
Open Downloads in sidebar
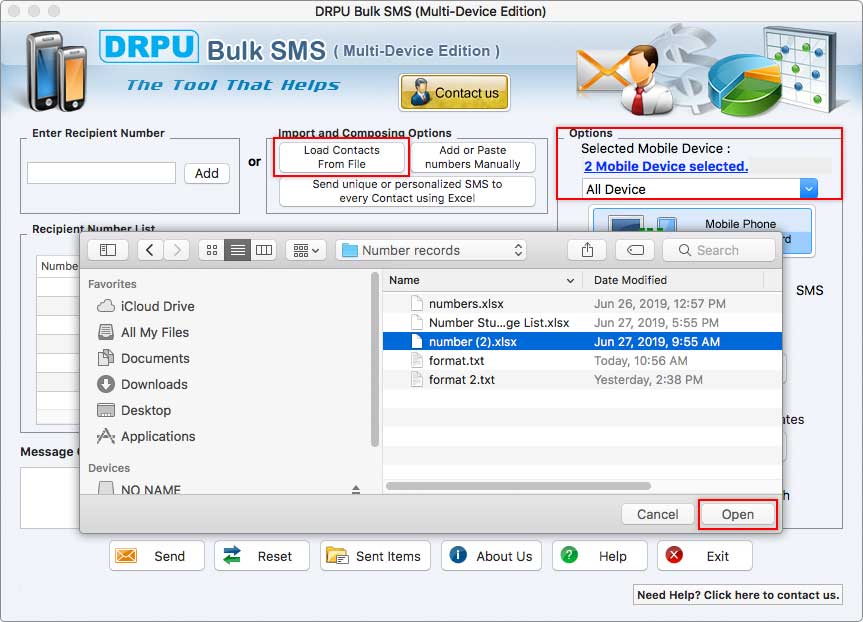coord(143,384)
